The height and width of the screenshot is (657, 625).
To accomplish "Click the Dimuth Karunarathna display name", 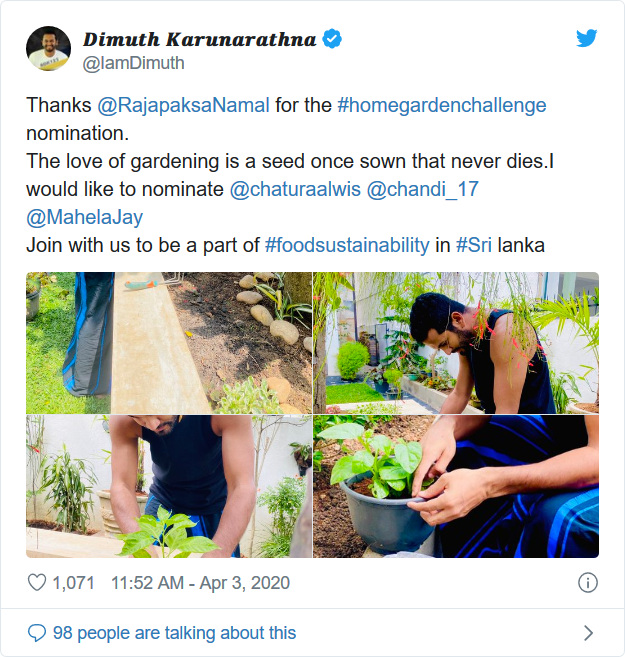I will click(200, 40).
